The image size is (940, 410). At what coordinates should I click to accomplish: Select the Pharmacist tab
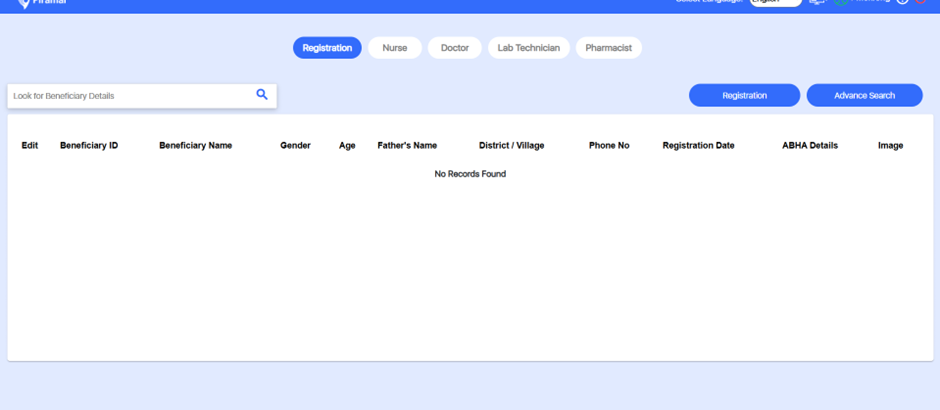click(x=608, y=48)
